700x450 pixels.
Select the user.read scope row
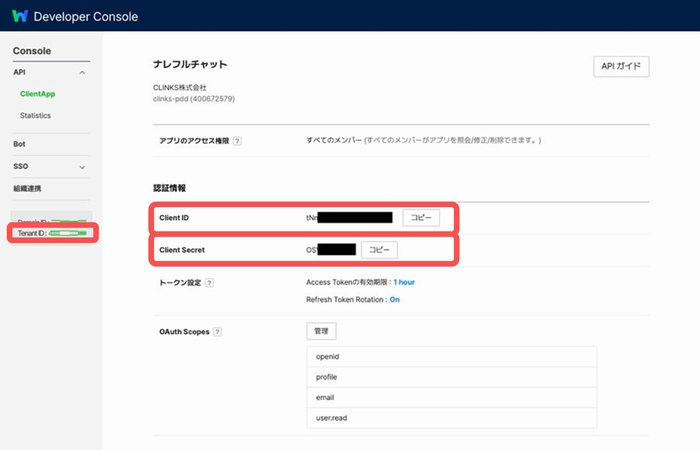452,418
